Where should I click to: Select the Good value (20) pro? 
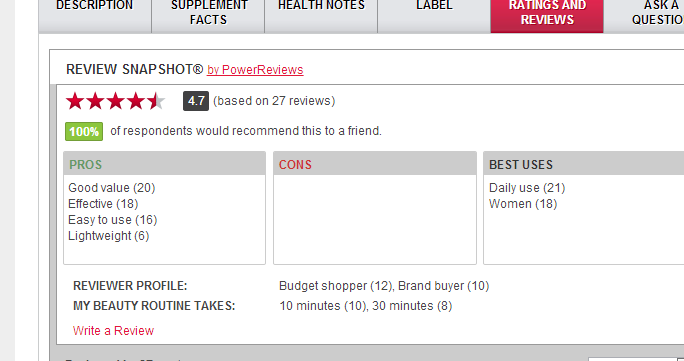click(x=112, y=188)
